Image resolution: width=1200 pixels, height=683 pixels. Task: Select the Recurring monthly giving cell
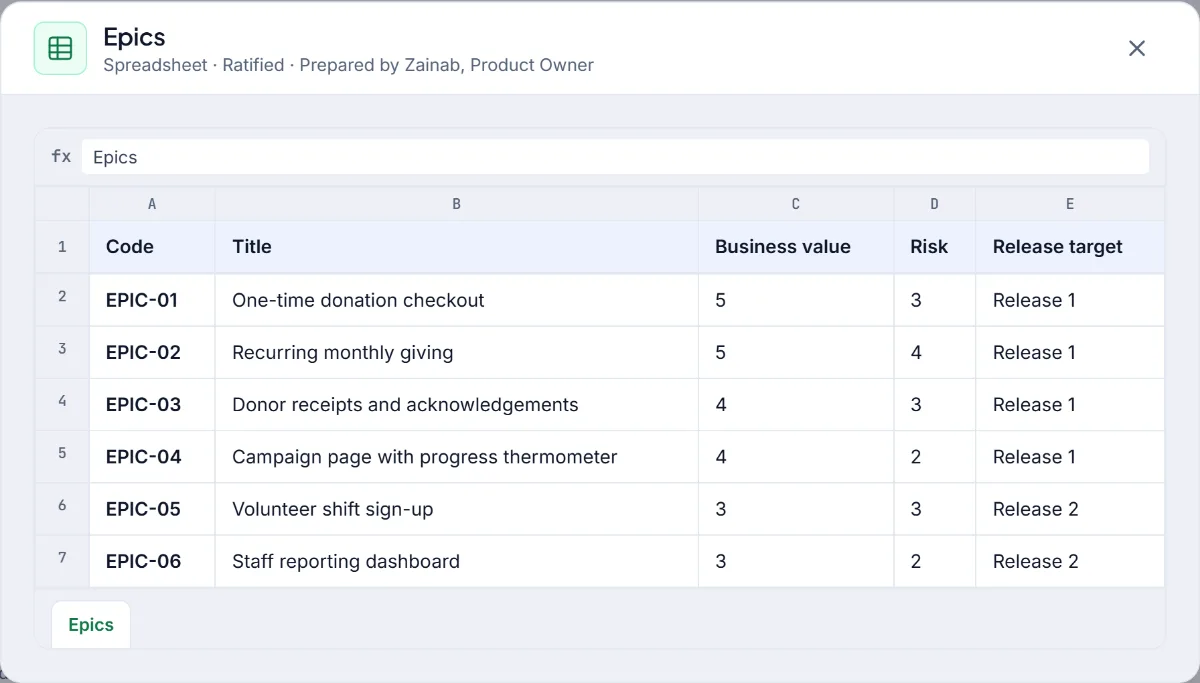click(x=457, y=352)
